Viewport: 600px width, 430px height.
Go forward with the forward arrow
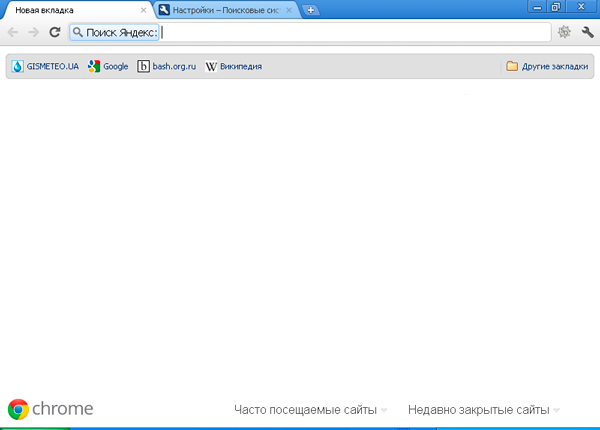click(x=34, y=32)
